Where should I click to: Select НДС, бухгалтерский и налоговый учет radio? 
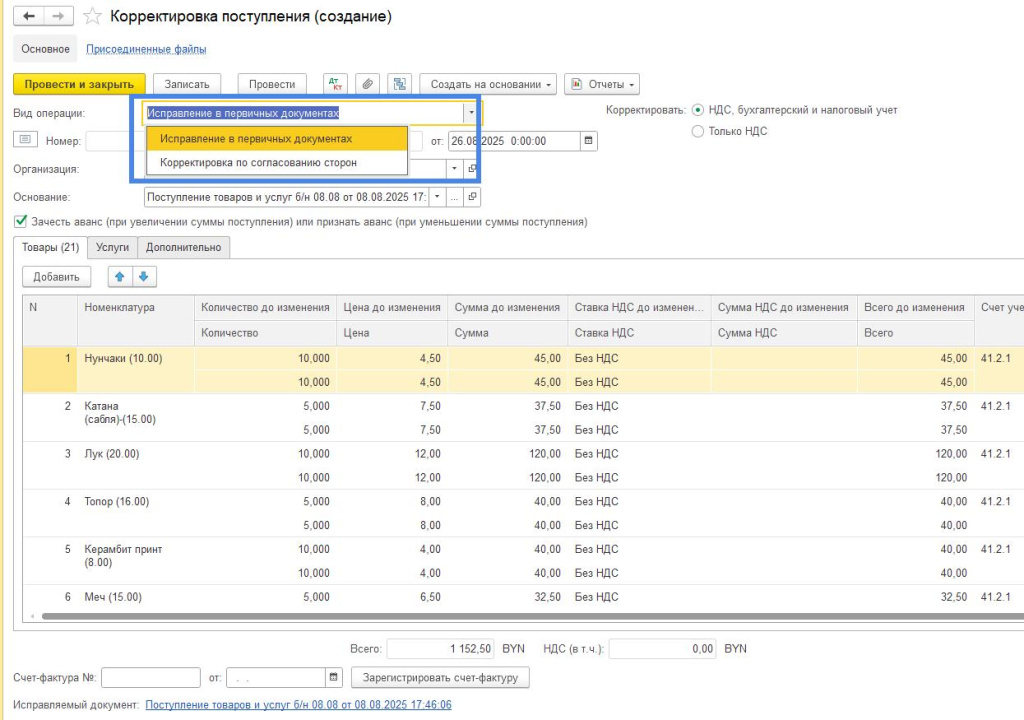697,110
